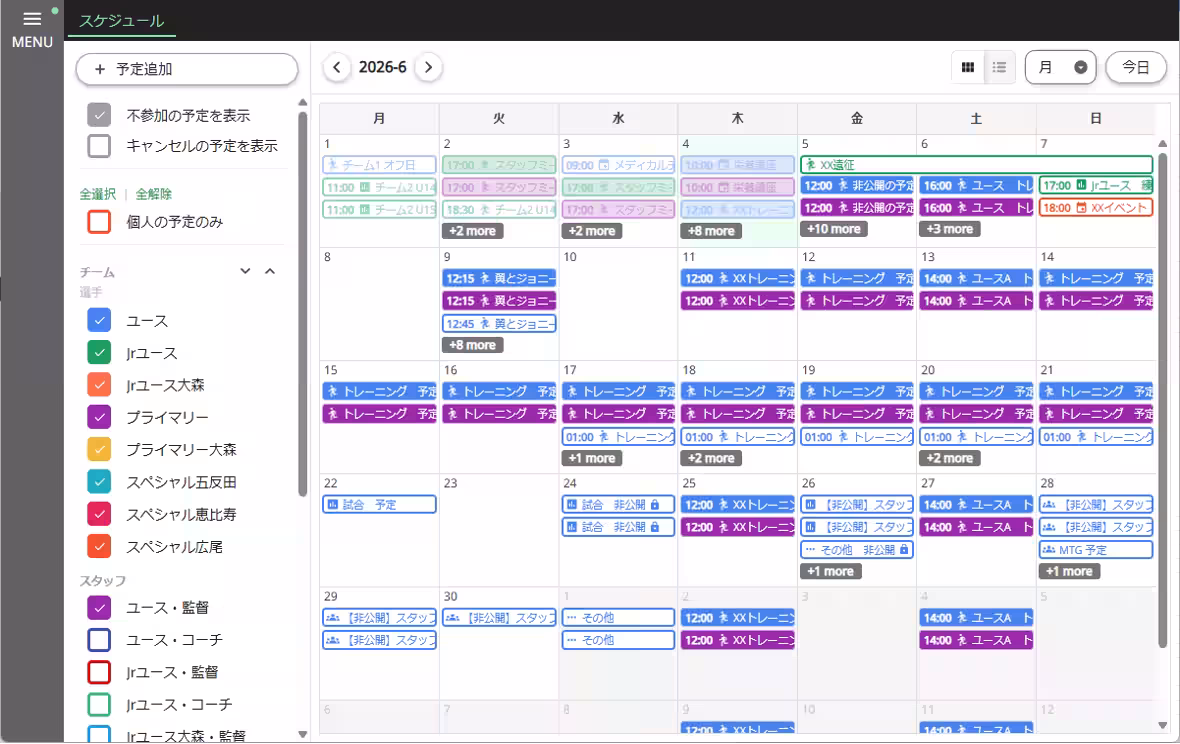Uncheck スペシャル広尾 checkbox
The height and width of the screenshot is (744, 1180).
tap(99, 547)
